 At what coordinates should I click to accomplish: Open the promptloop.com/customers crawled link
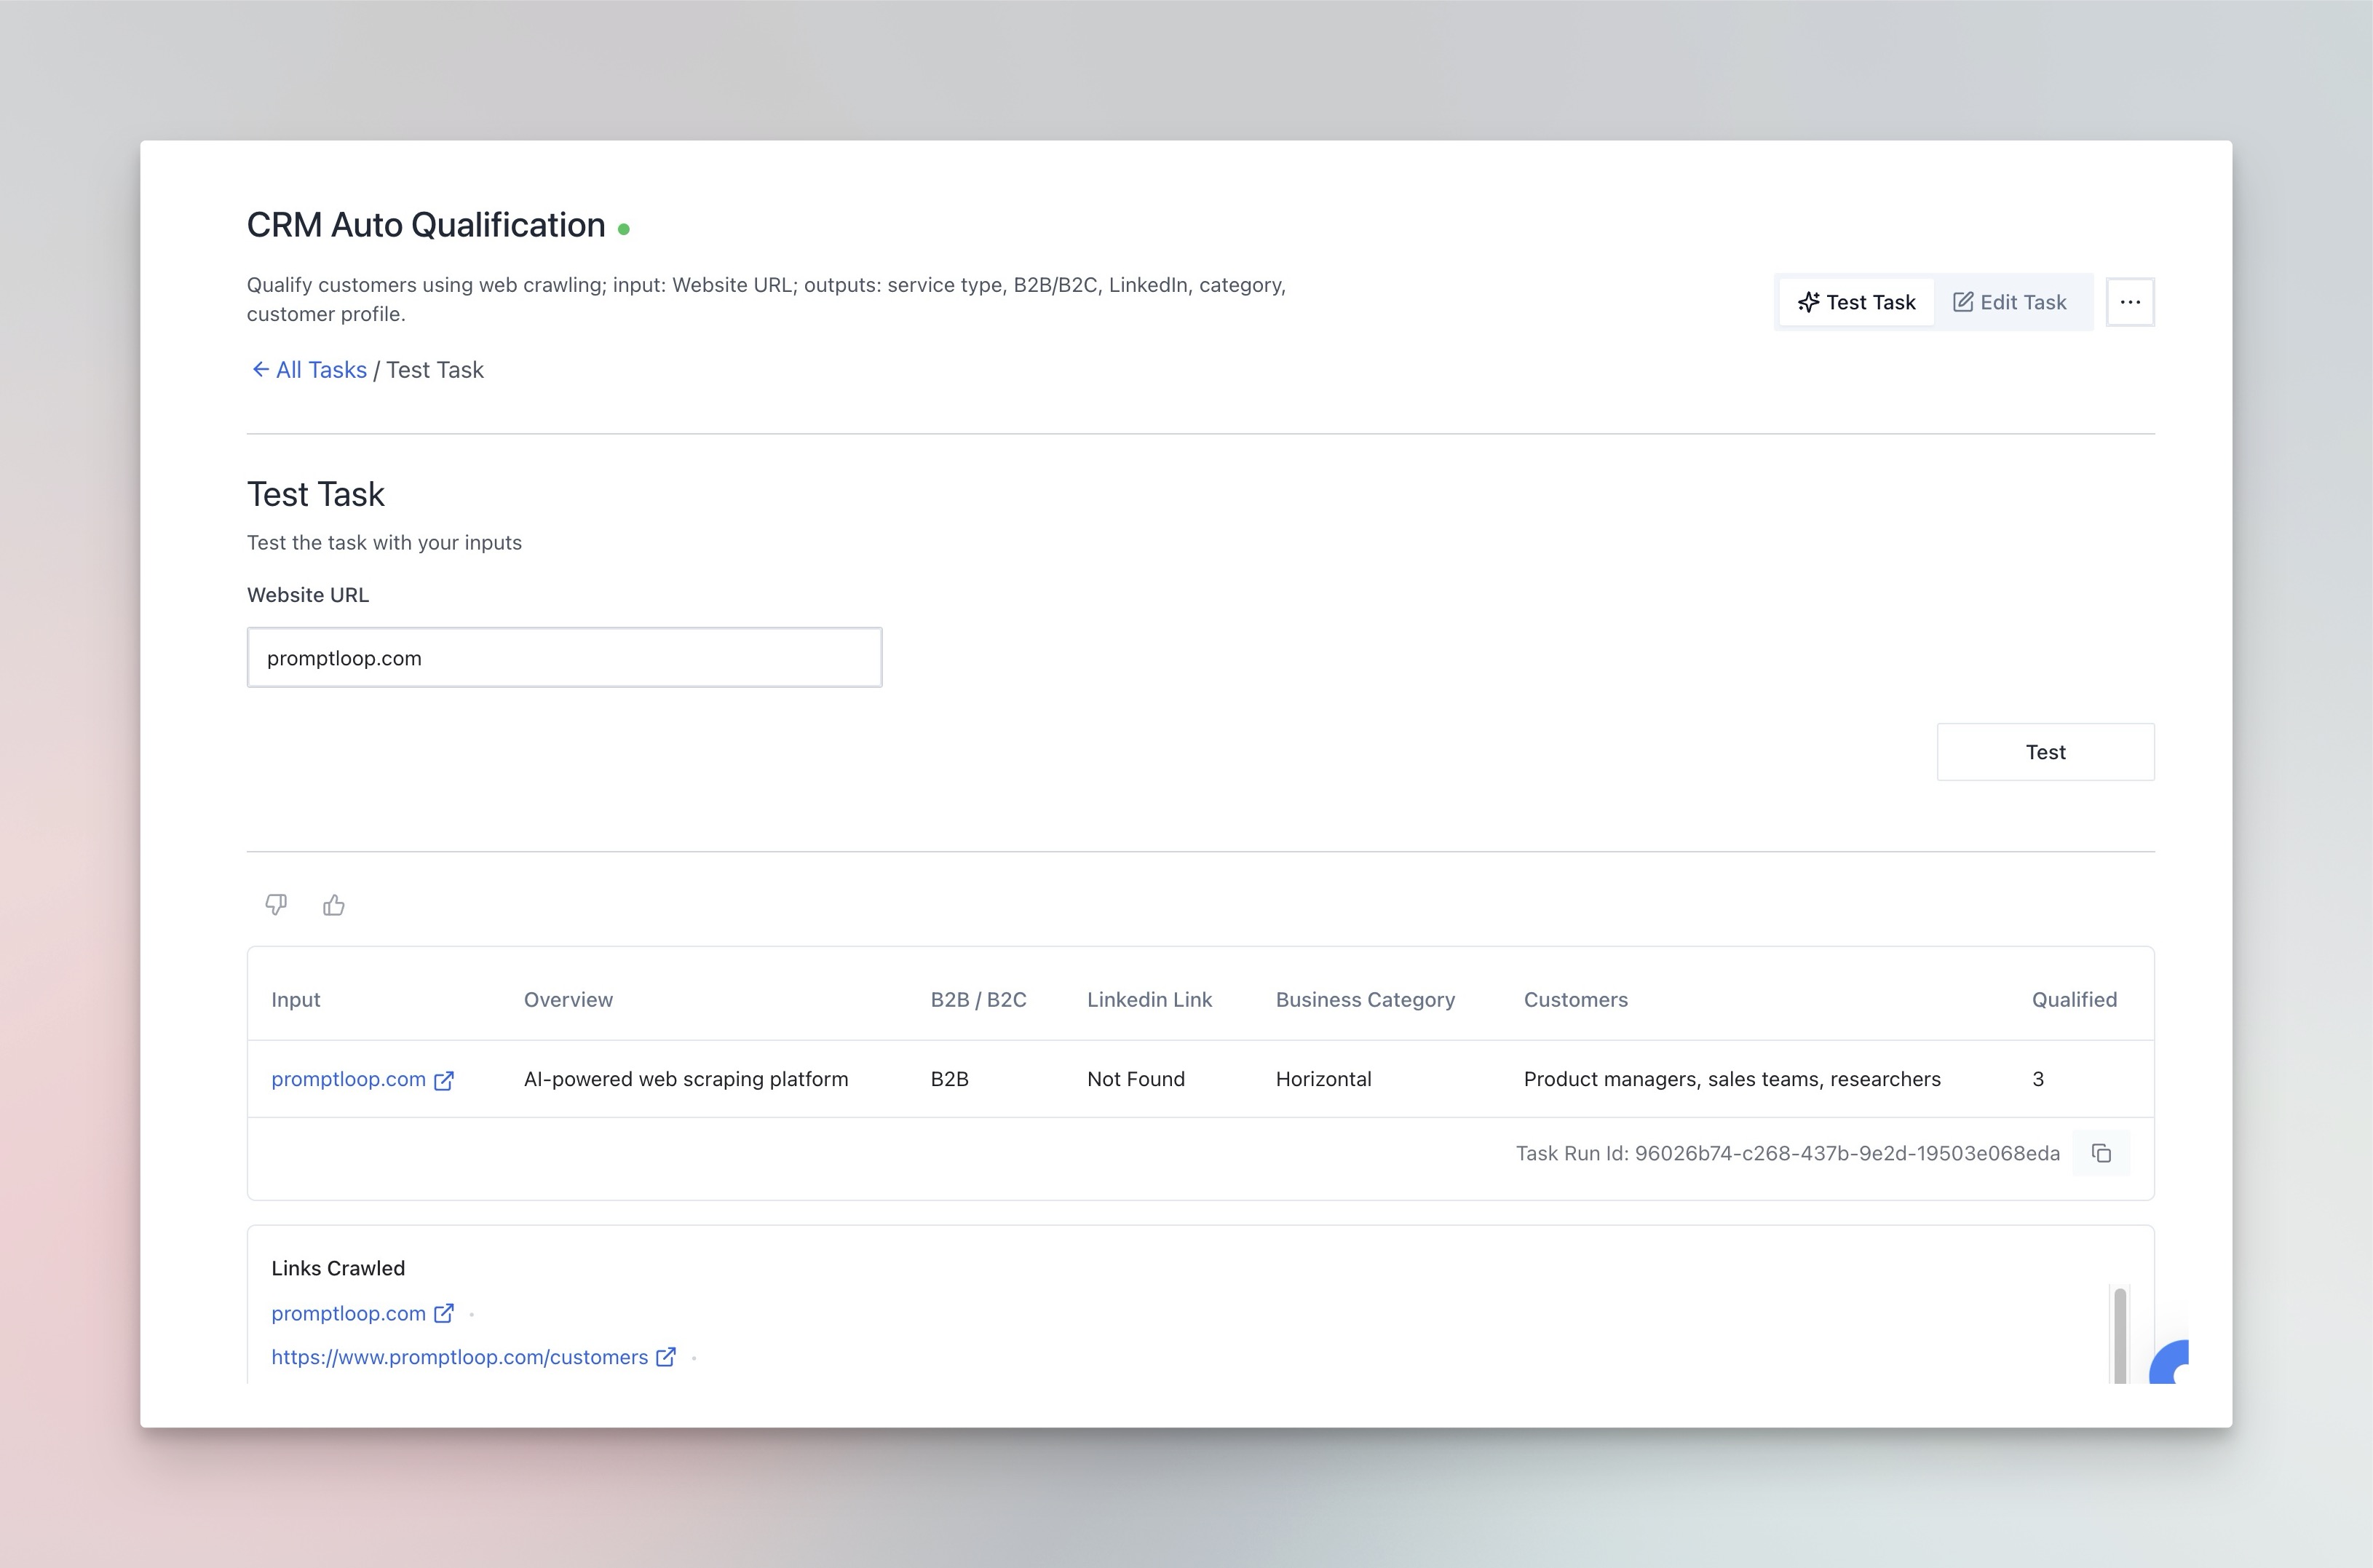(x=459, y=1357)
